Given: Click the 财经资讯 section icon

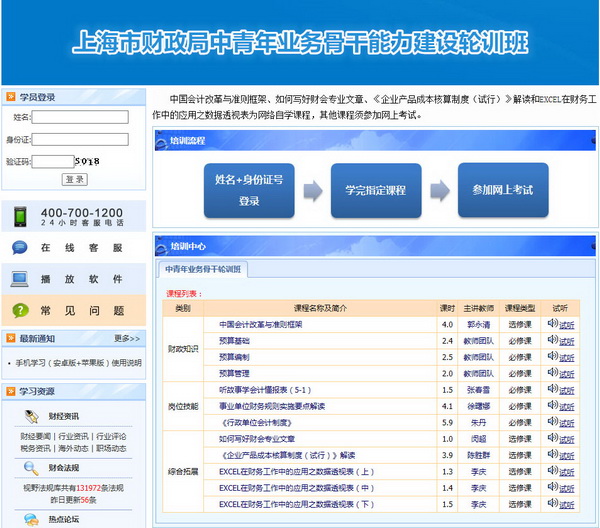Looking at the screenshot, I should 29,415.
